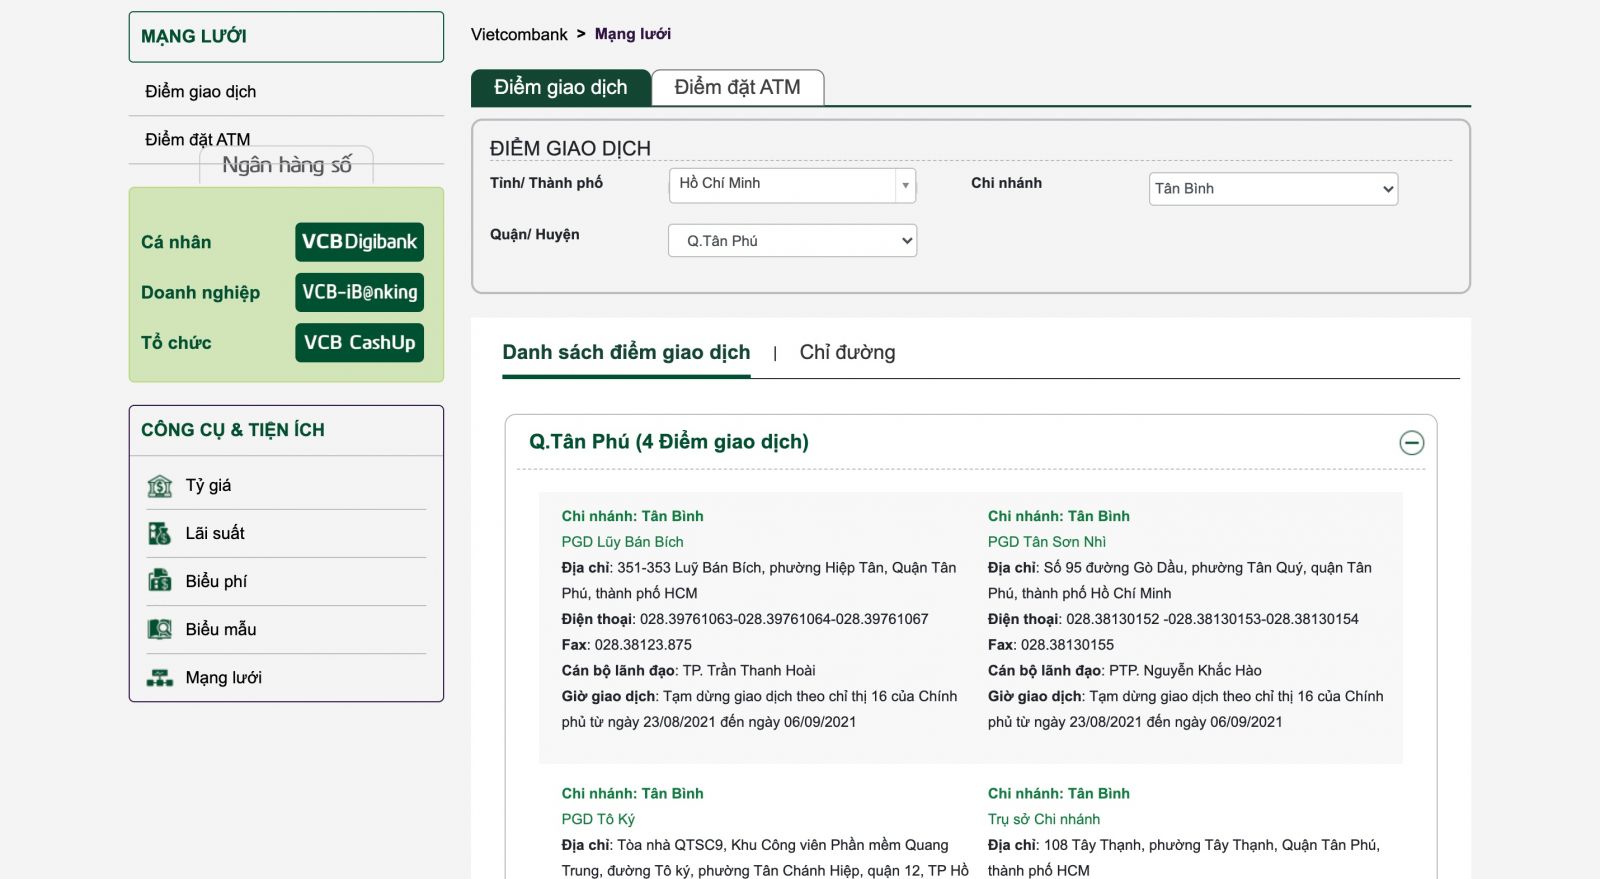Open Điểm giao dịch in left sidebar
Viewport: 1600px width, 879px height.
click(201, 92)
